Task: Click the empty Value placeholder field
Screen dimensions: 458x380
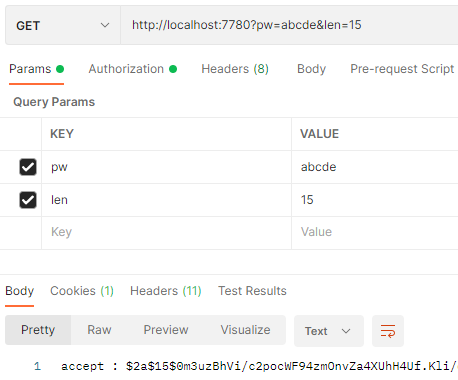Action: tap(375, 232)
